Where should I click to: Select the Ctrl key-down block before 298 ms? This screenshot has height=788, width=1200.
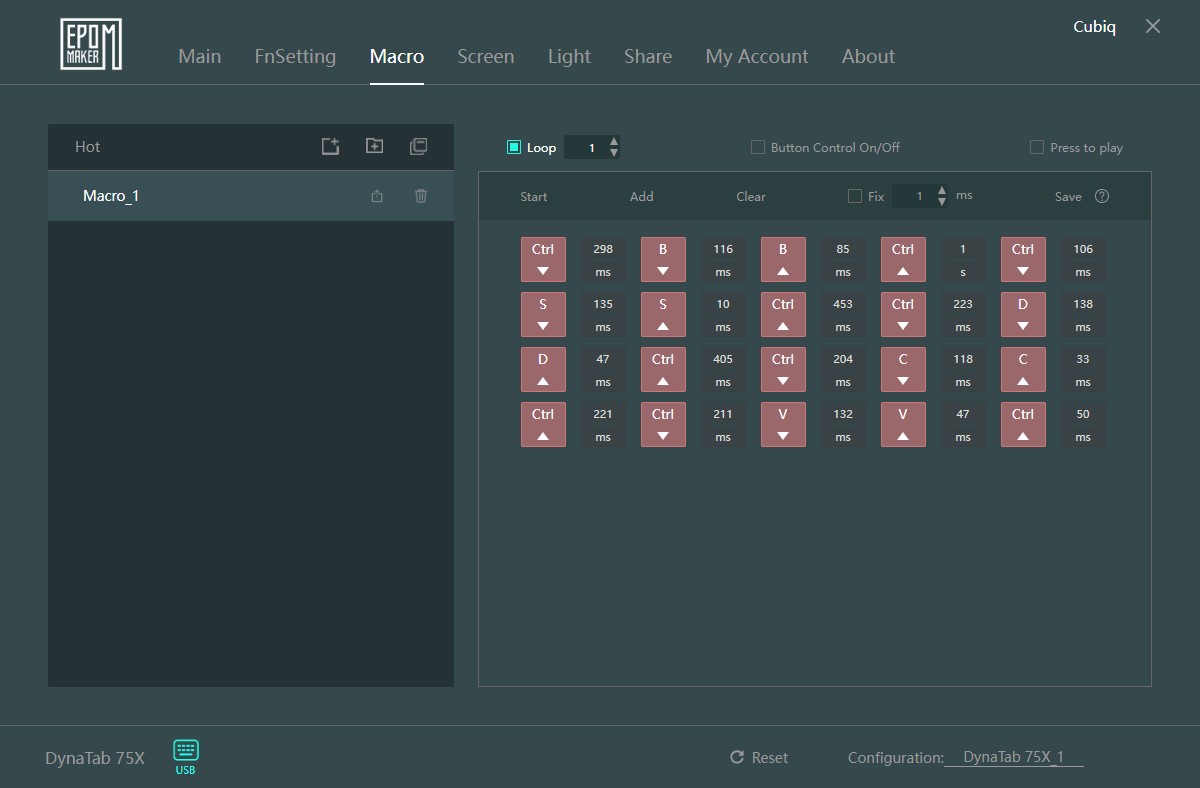pyautogui.click(x=543, y=259)
